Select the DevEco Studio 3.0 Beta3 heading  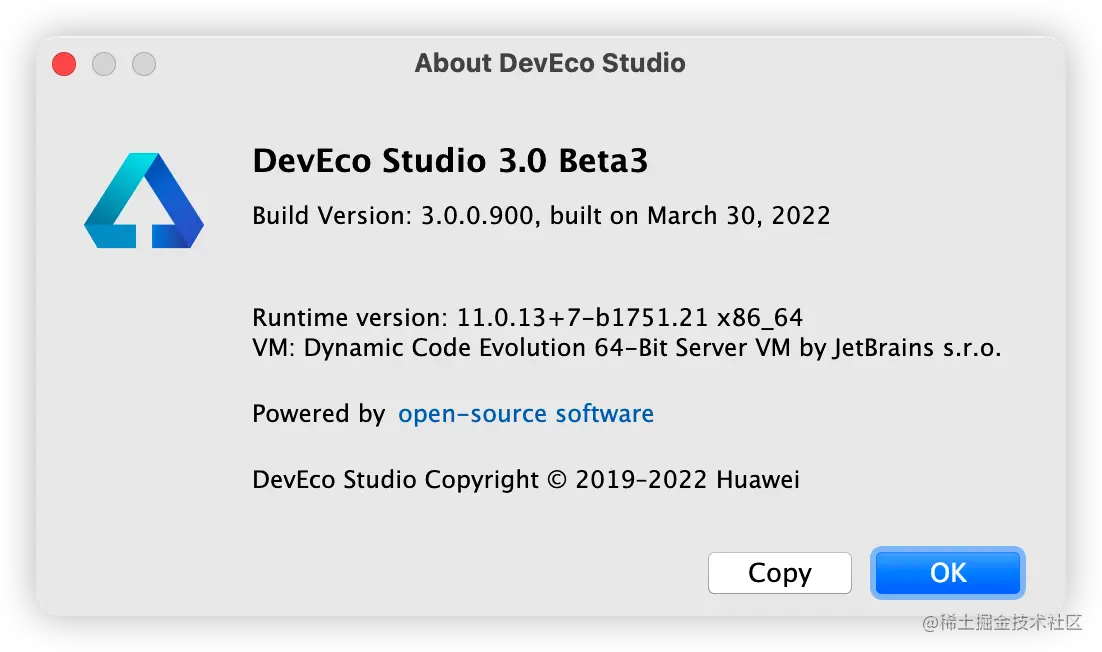[450, 160]
